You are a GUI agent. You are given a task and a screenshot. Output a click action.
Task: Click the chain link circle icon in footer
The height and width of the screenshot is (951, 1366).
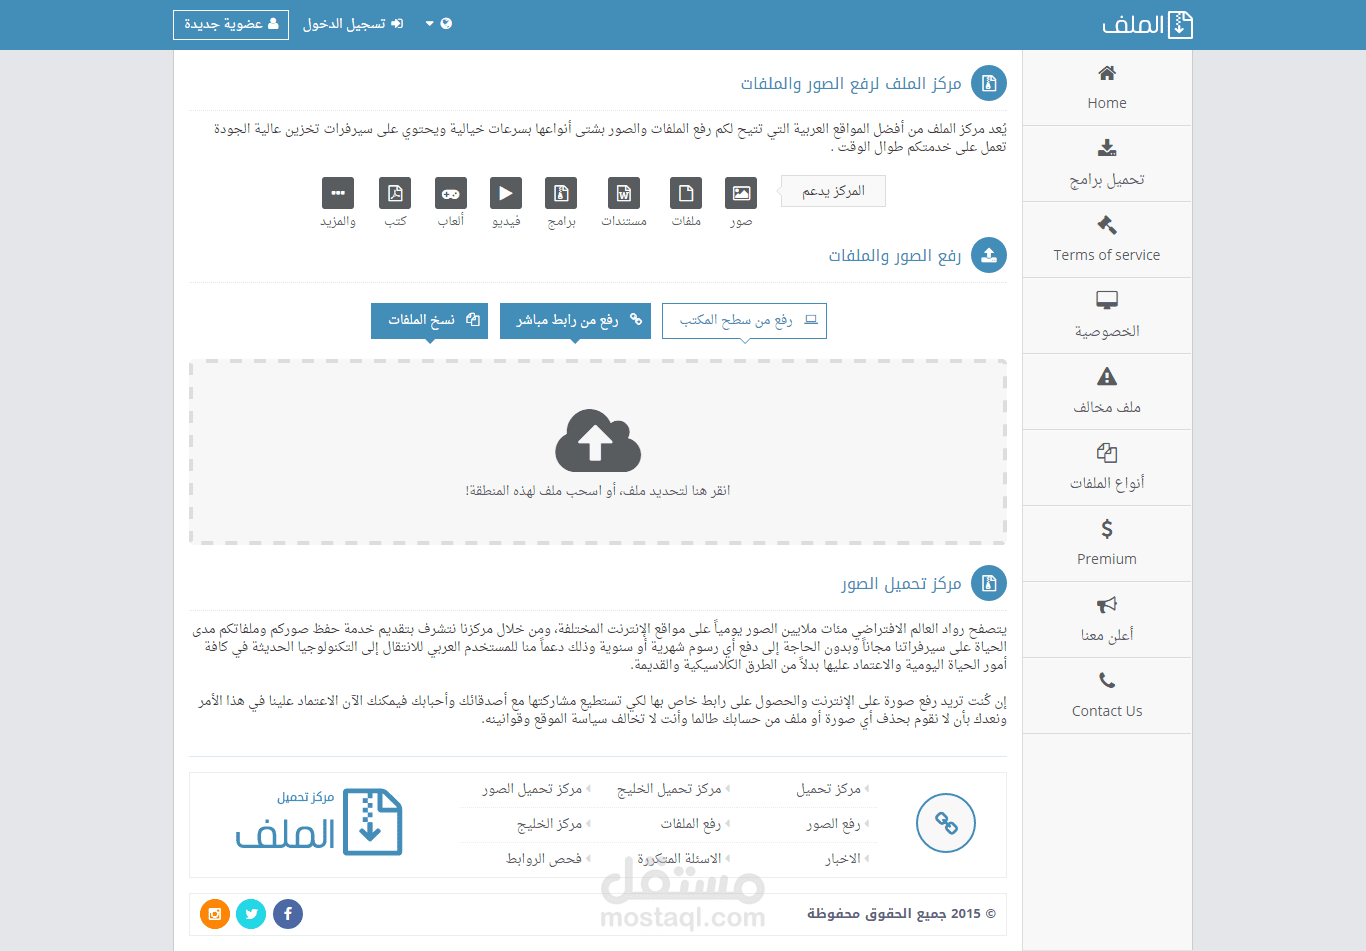[x=945, y=823]
